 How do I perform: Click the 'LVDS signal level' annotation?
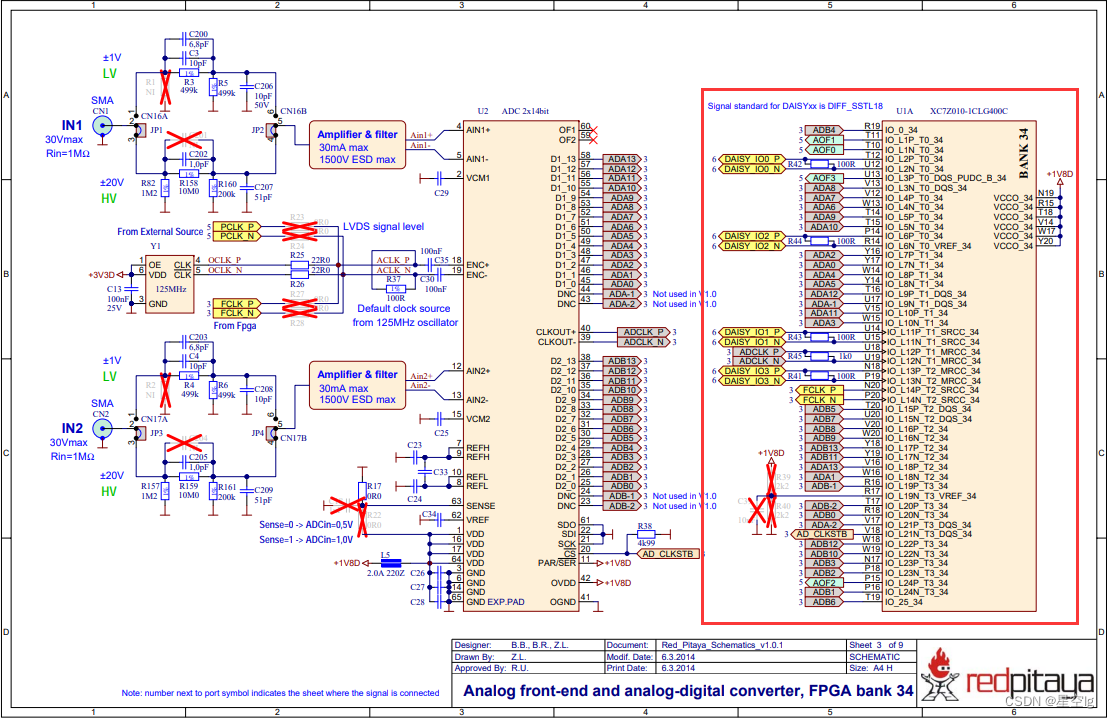tap(383, 226)
